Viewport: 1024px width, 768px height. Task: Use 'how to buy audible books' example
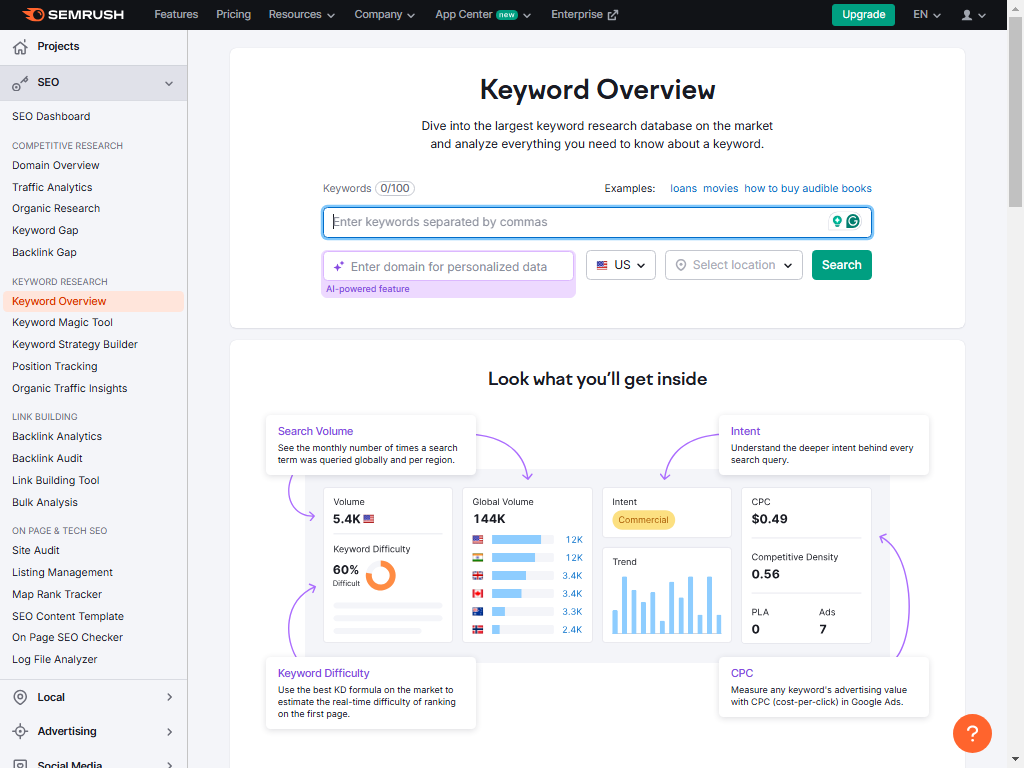808,189
